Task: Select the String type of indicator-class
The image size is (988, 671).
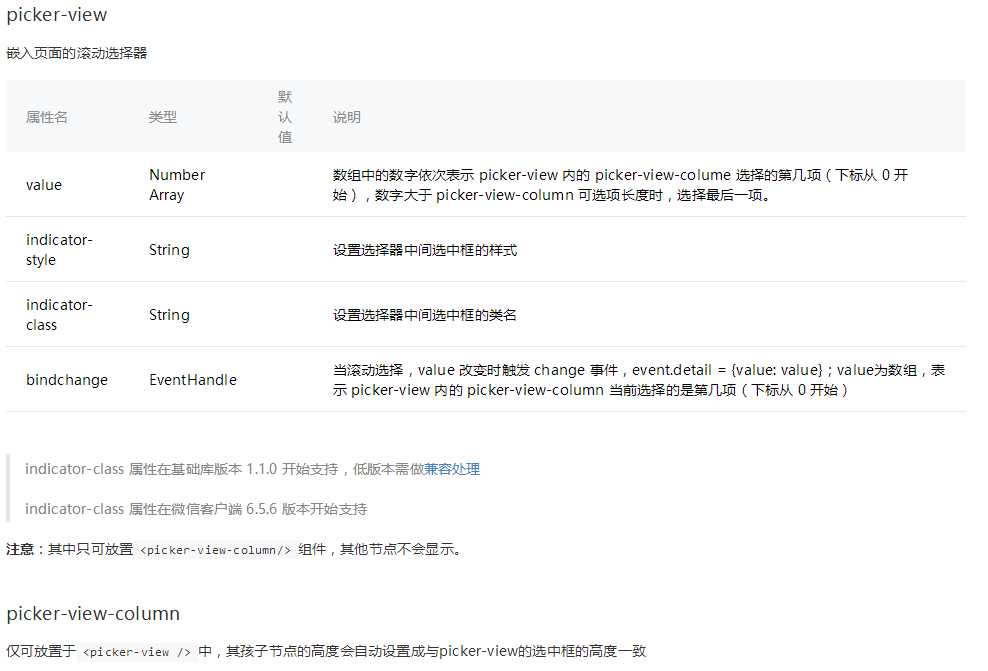Action: [x=169, y=315]
